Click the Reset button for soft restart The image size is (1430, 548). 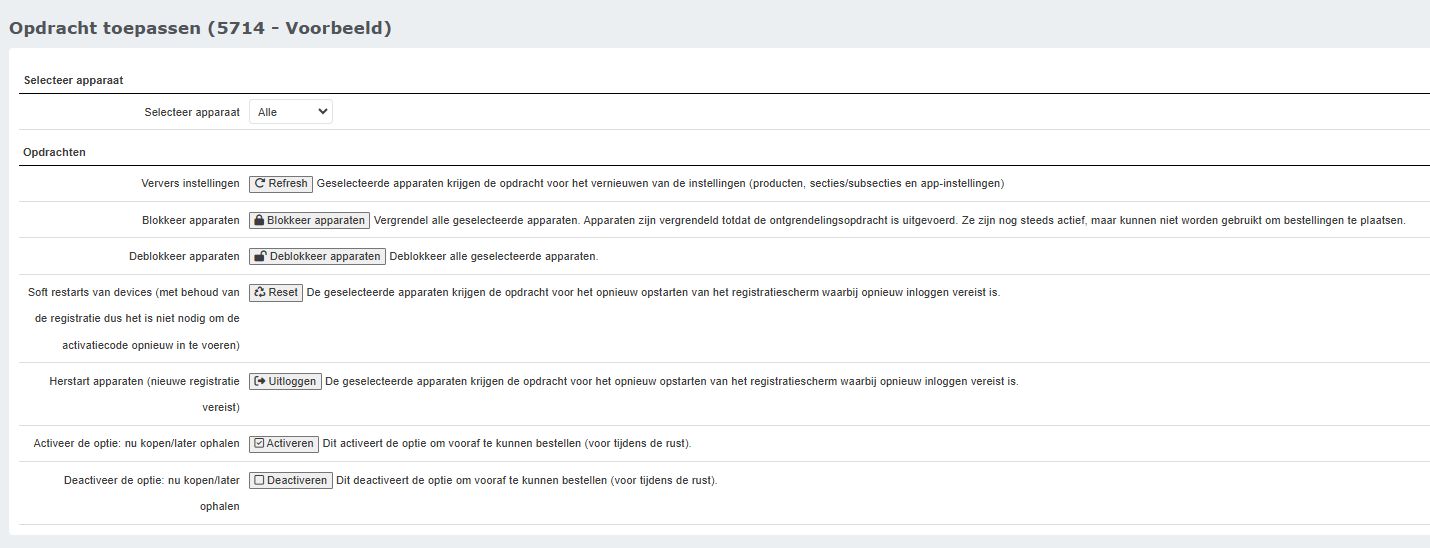point(276,293)
